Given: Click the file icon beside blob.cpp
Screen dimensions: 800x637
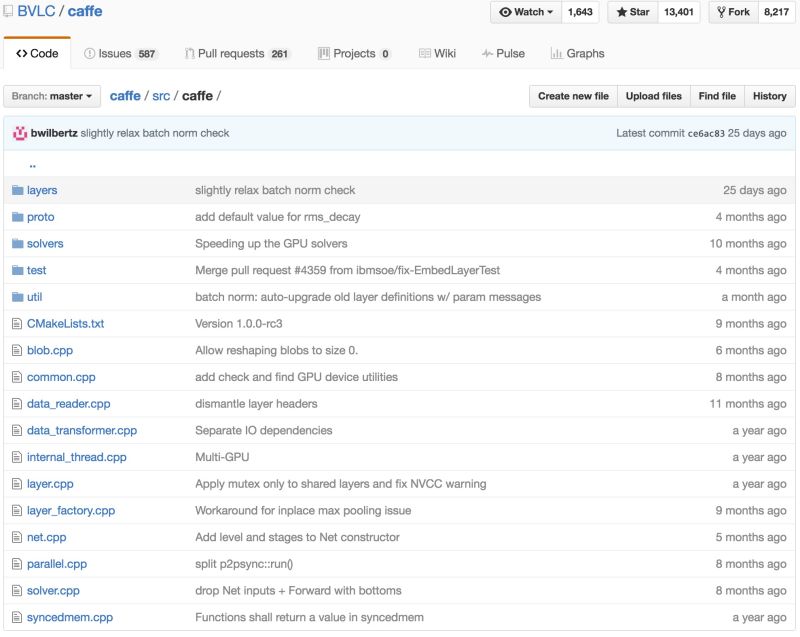Looking at the screenshot, I should click(17, 351).
